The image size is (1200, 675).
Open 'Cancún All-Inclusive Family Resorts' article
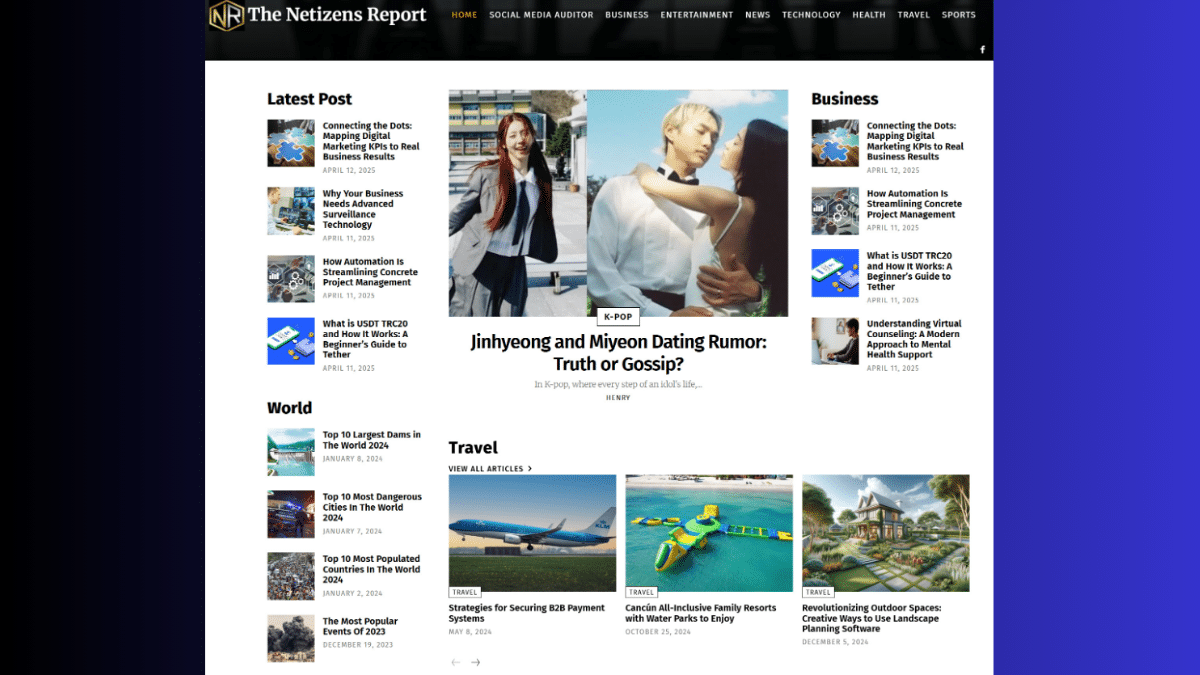click(x=700, y=613)
